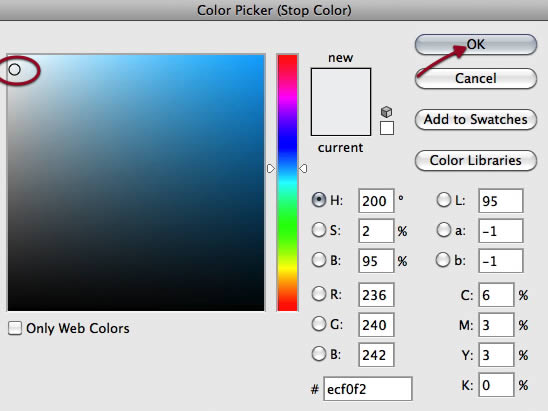Select the Lab a channel radio button
This screenshot has height=411, width=548.
(x=444, y=230)
